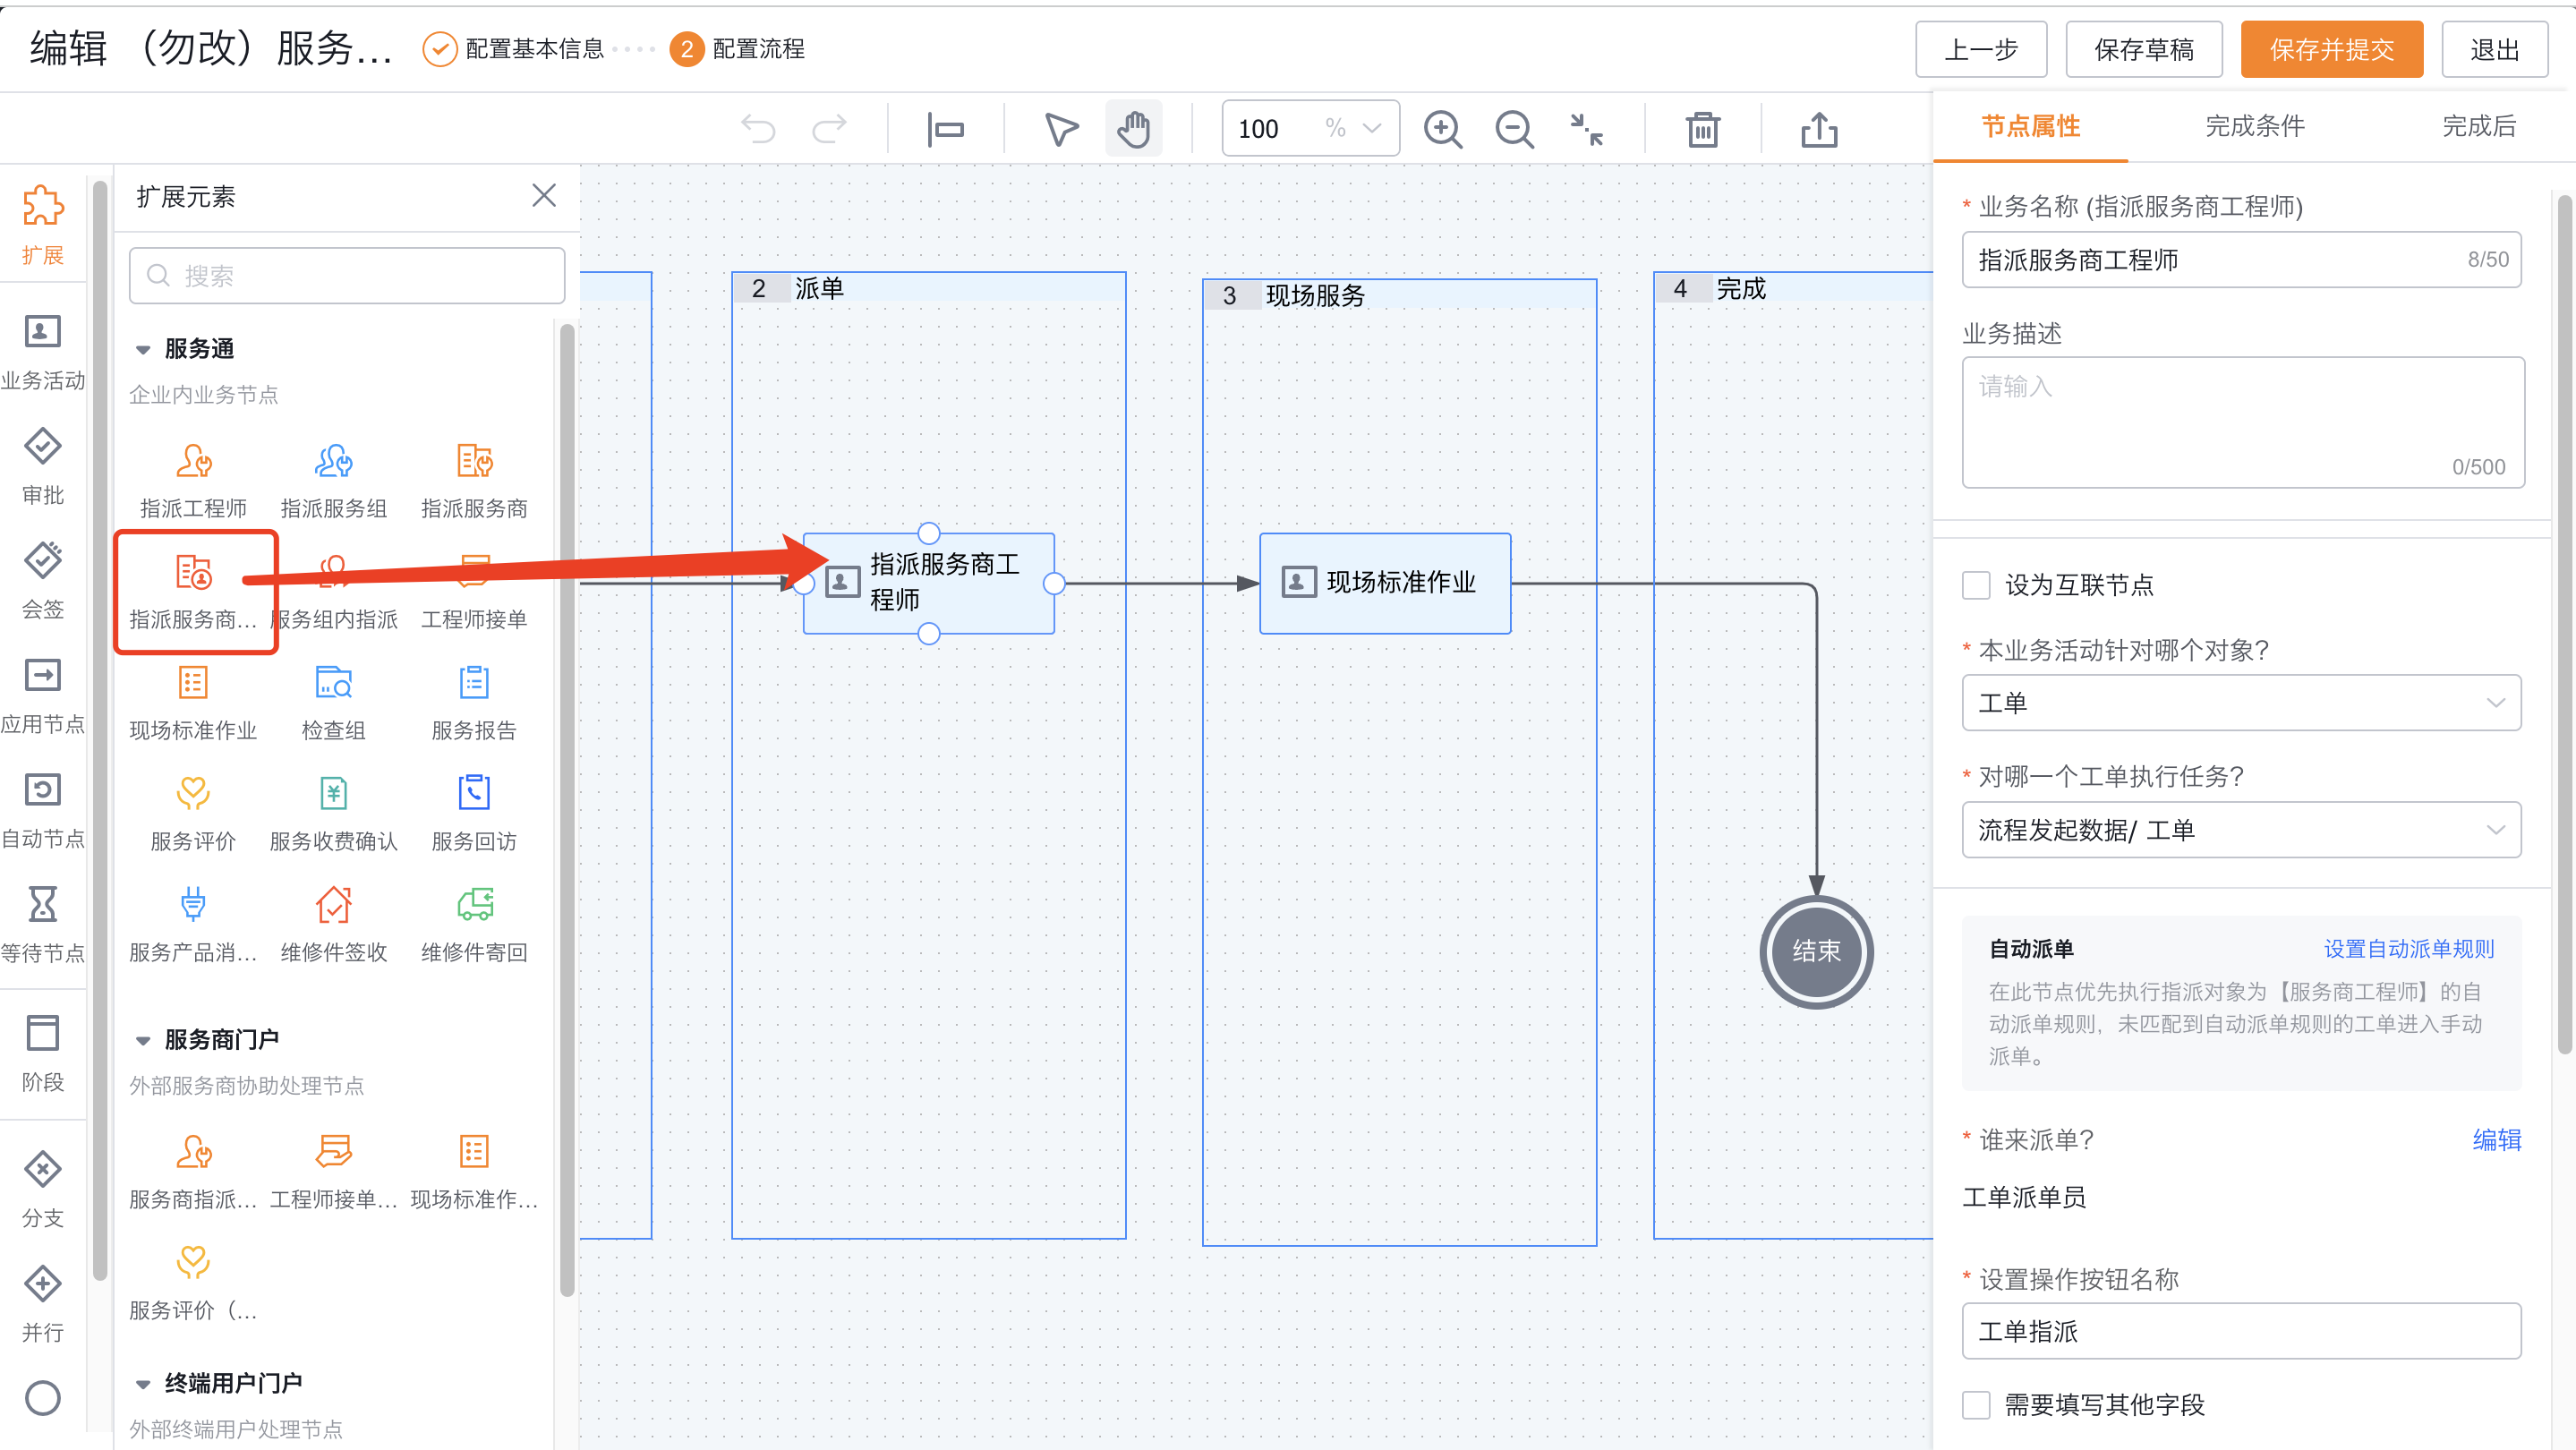Open the 流程发起数据/工单 dropdown
Image resolution: width=2576 pixels, height=1450 pixels.
2240,830
